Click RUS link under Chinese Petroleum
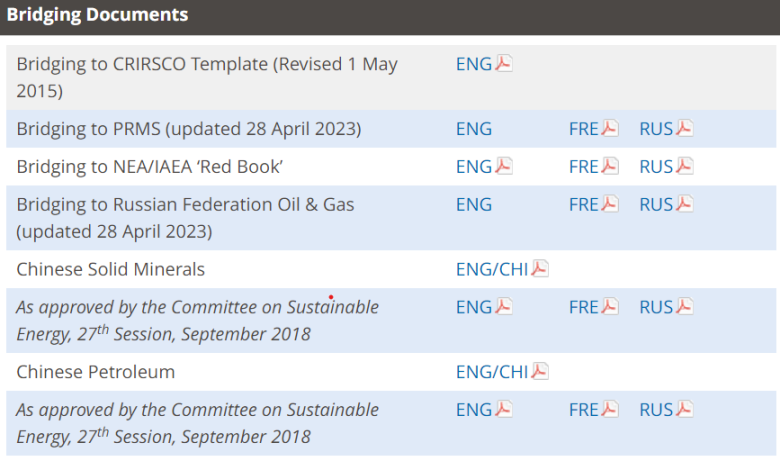The width and height of the screenshot is (780, 461). point(656,410)
